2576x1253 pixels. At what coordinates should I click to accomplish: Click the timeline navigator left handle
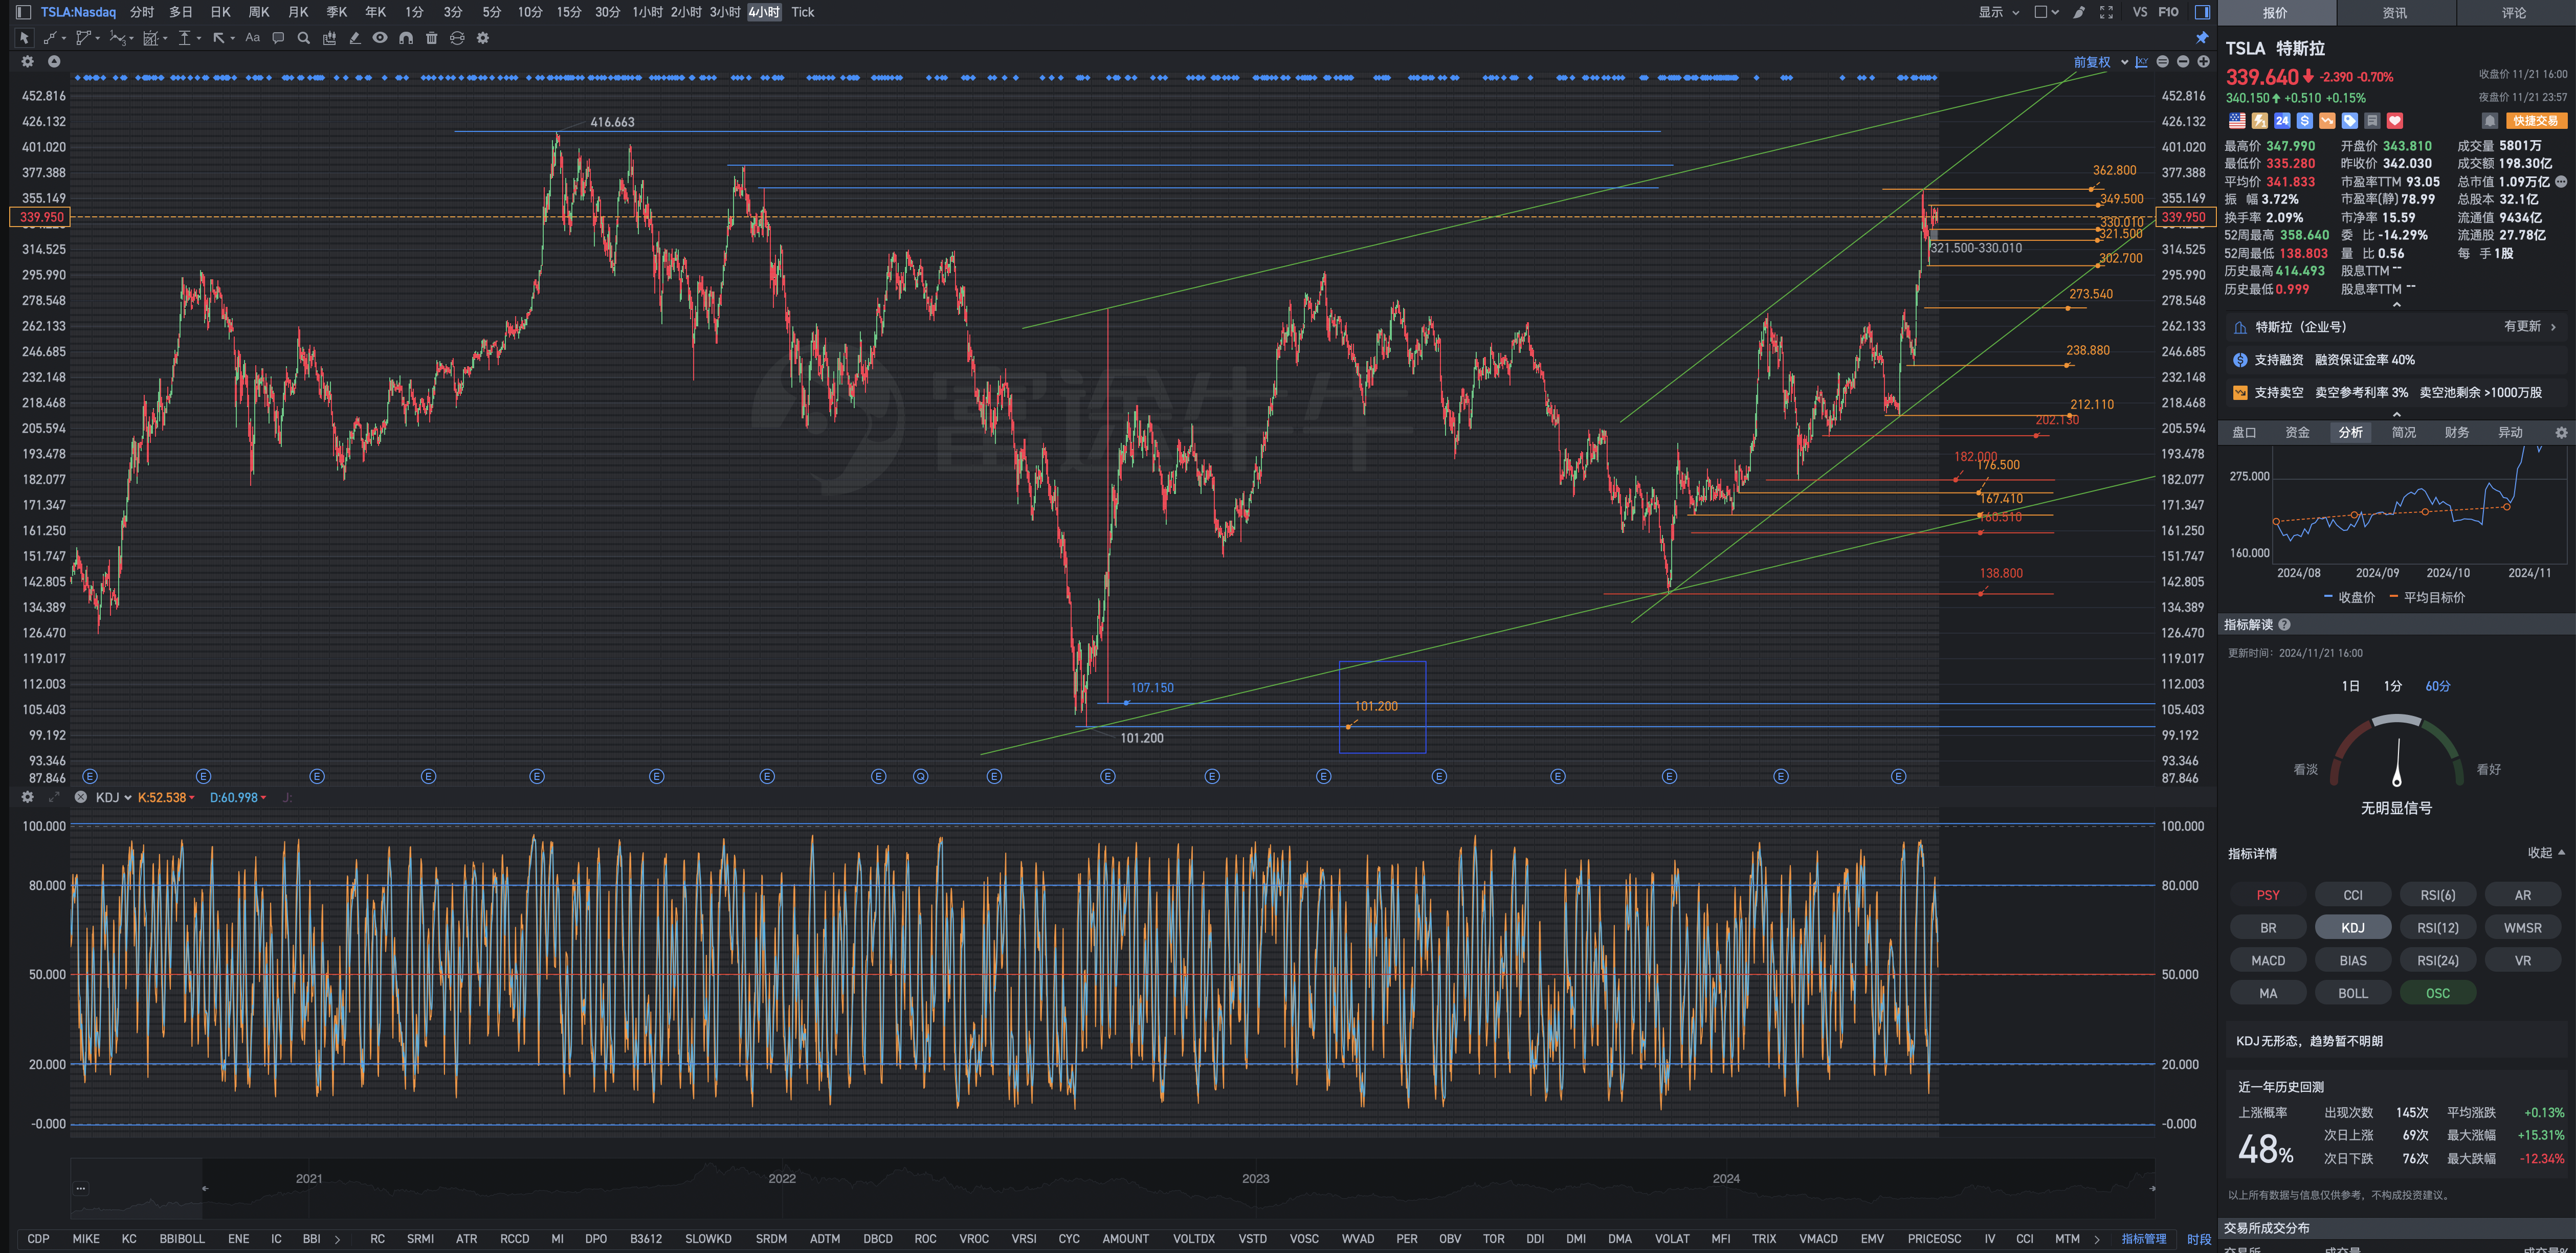[205, 1189]
